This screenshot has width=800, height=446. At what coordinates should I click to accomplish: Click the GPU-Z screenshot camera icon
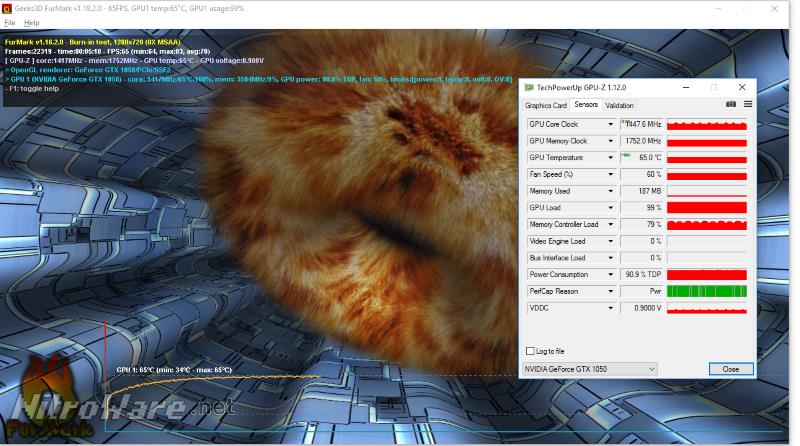click(731, 104)
